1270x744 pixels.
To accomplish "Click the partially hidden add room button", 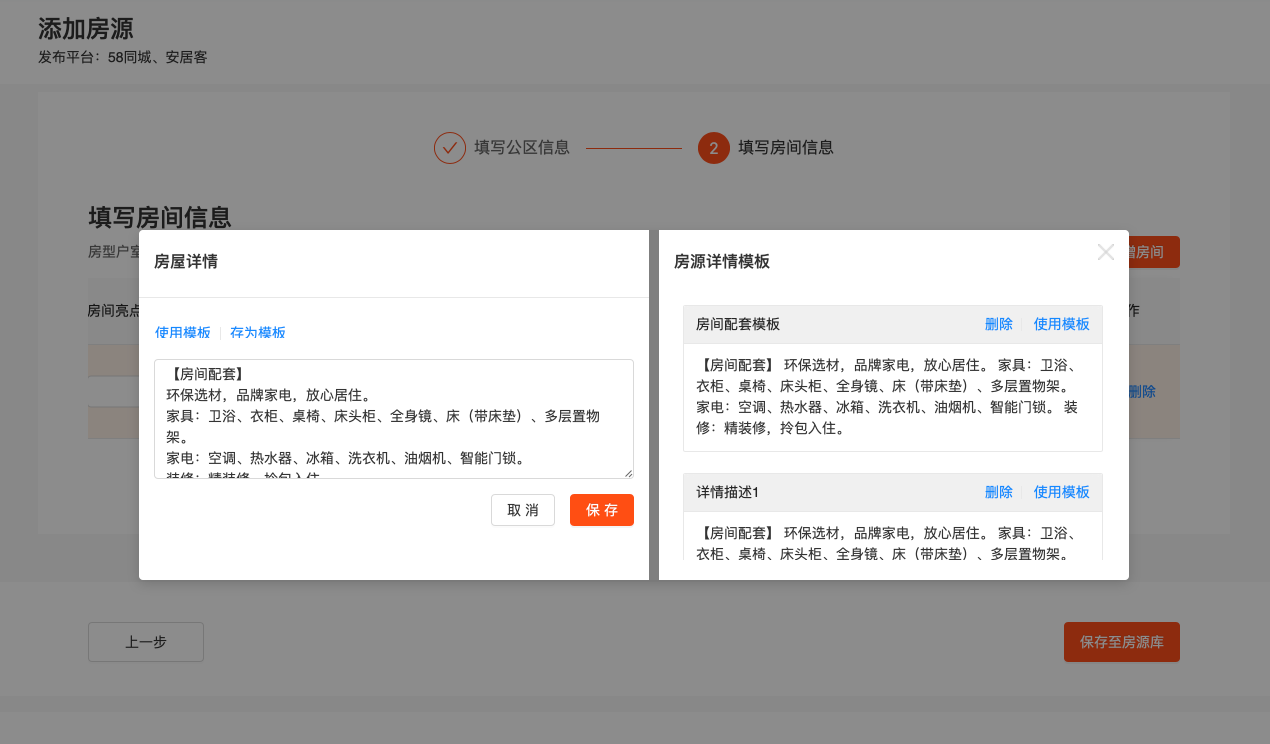I will (1154, 252).
